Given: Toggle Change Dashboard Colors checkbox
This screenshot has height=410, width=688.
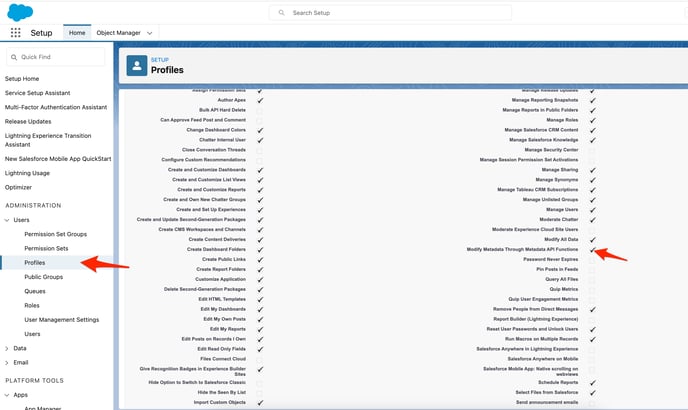Looking at the screenshot, I should [x=260, y=130].
